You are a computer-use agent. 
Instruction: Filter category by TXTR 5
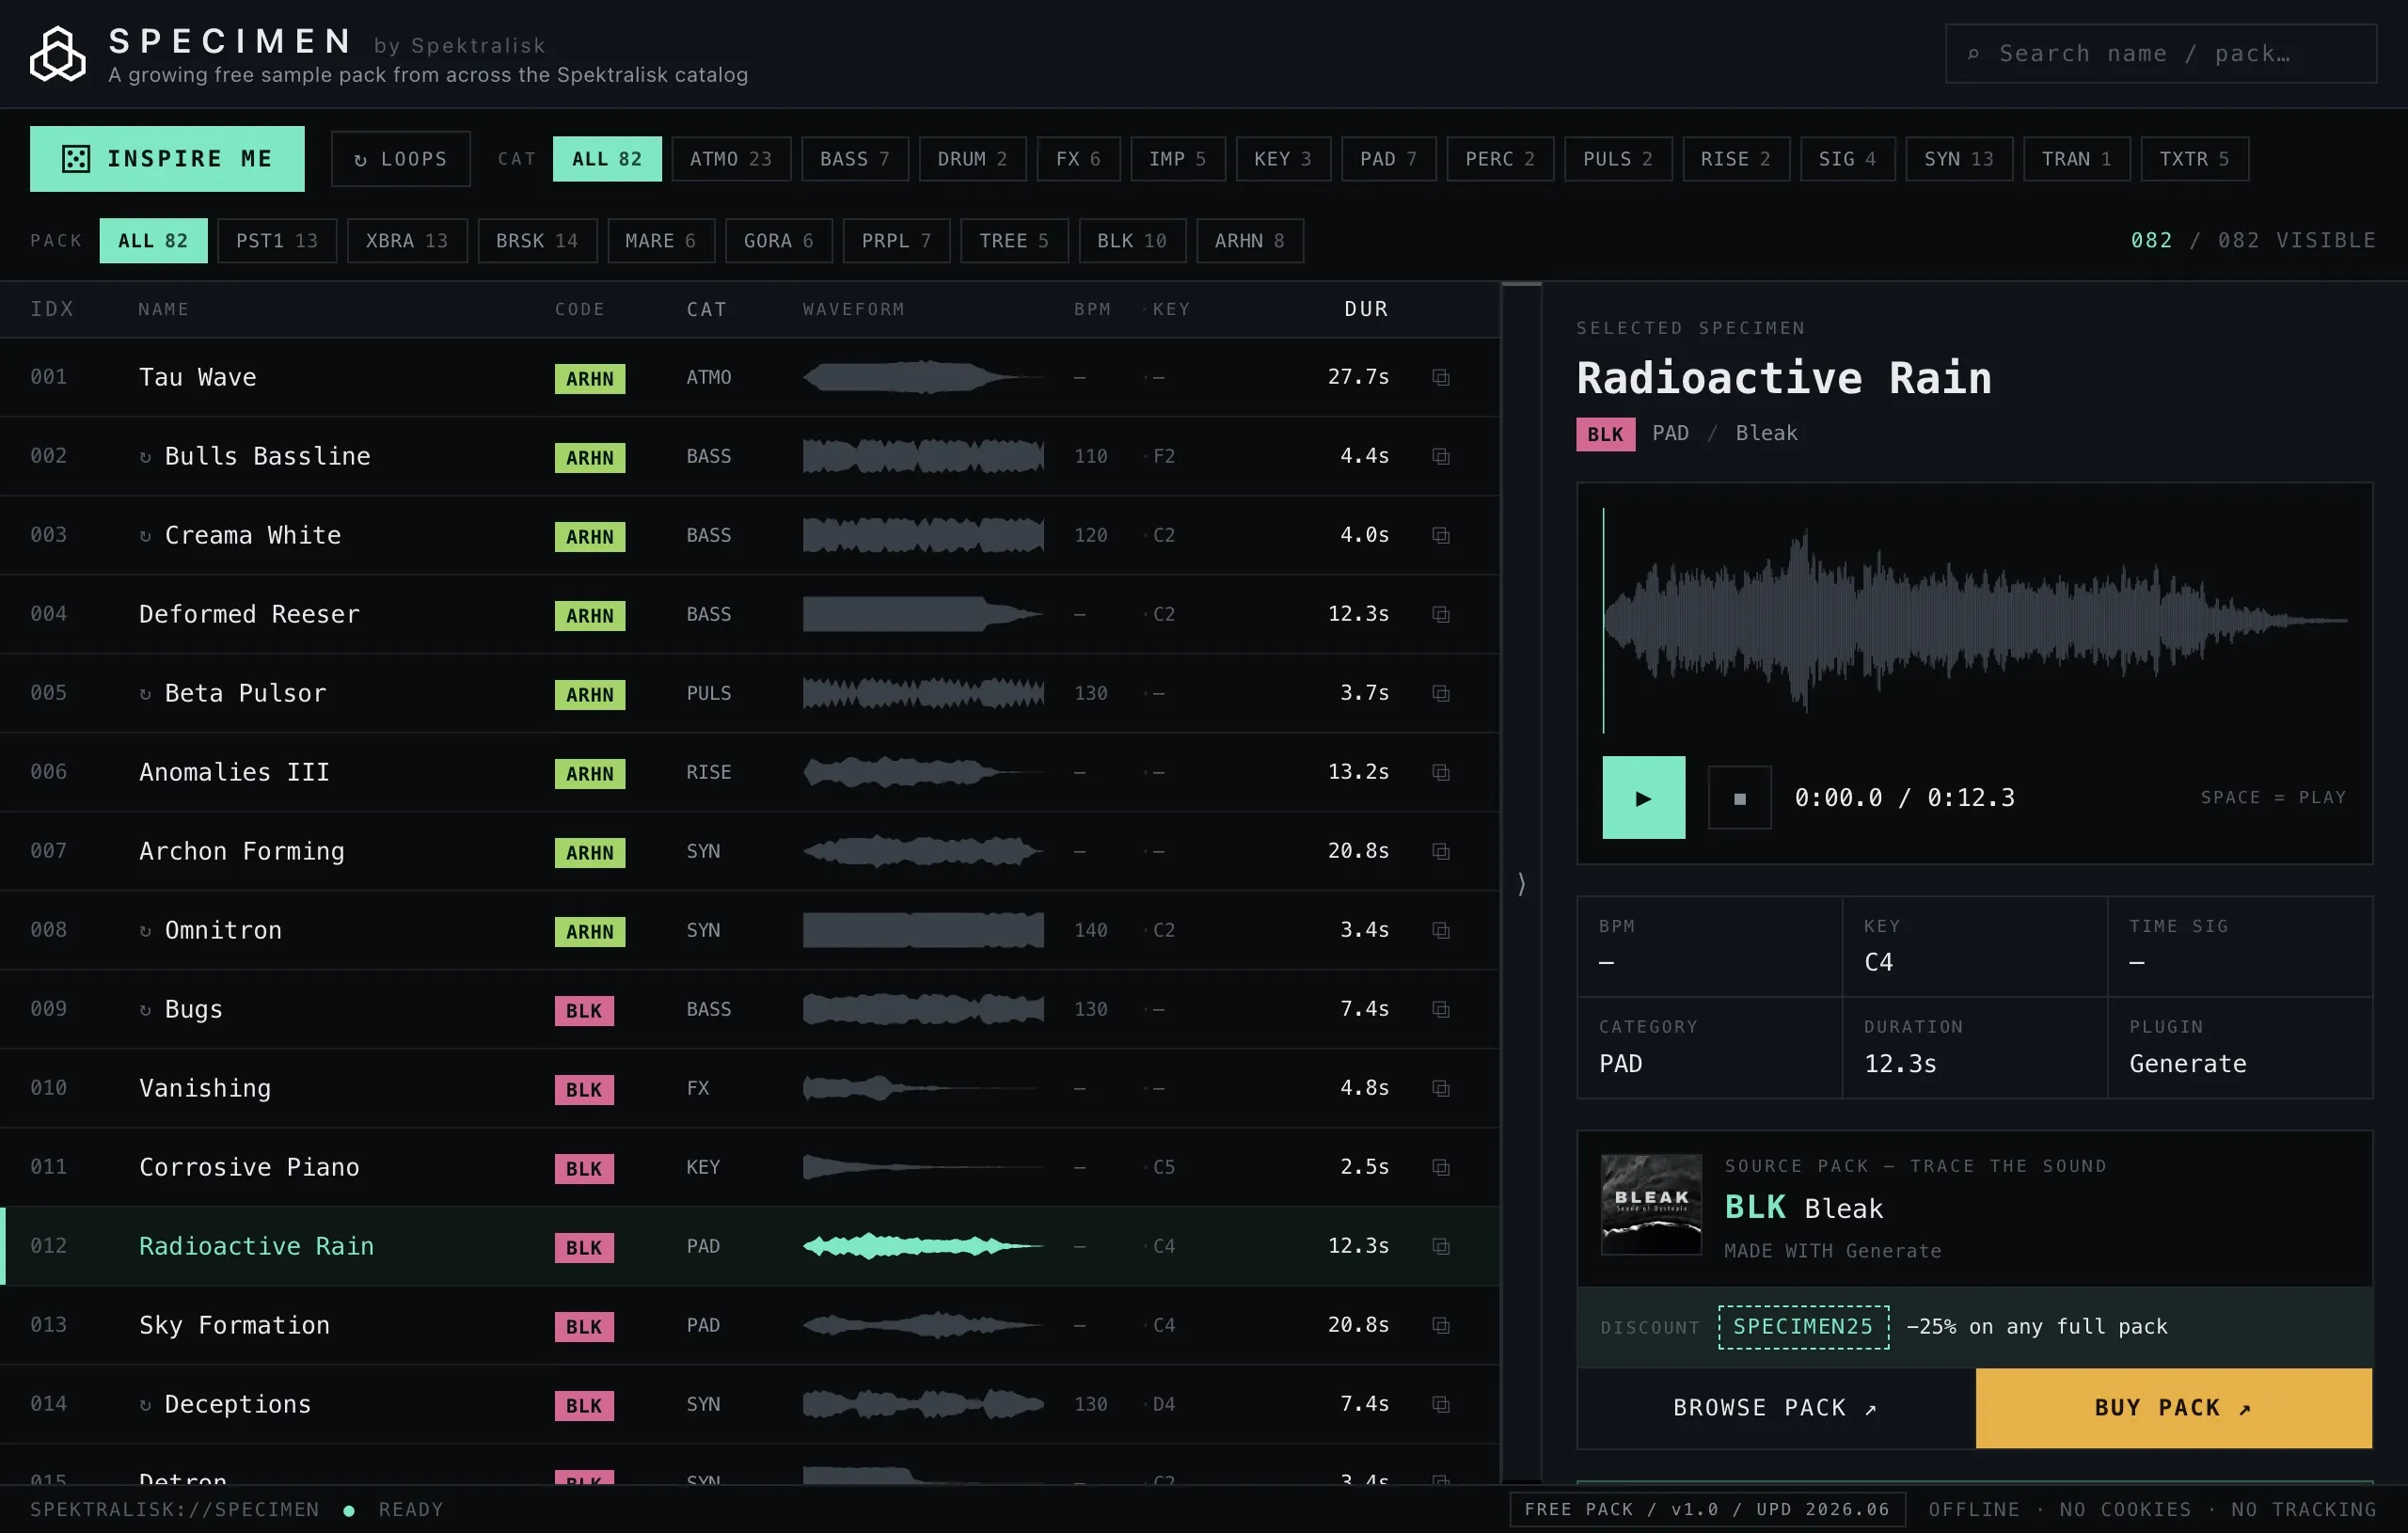[x=2194, y=159]
